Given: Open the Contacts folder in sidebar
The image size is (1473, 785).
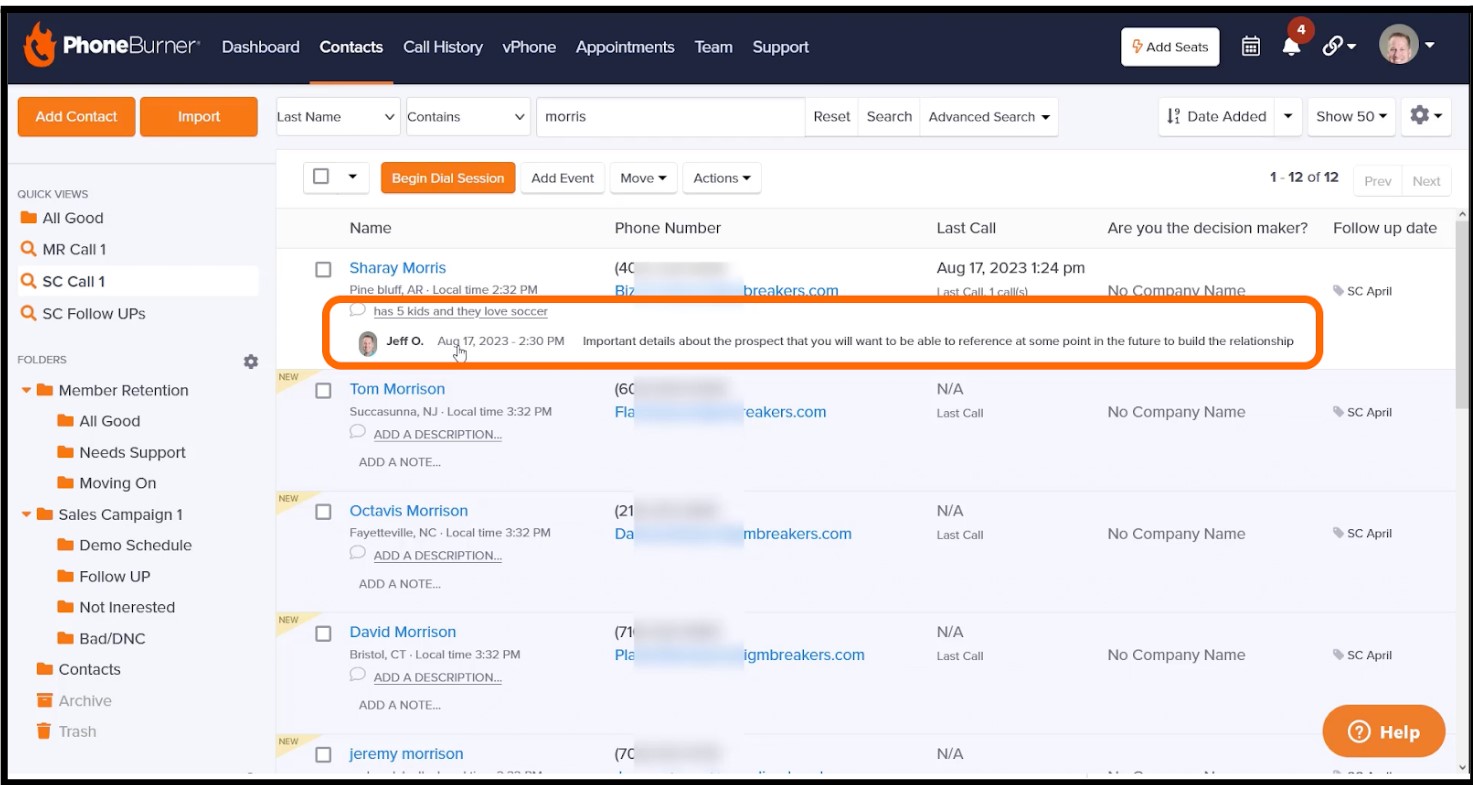Looking at the screenshot, I should click(x=78, y=669).
